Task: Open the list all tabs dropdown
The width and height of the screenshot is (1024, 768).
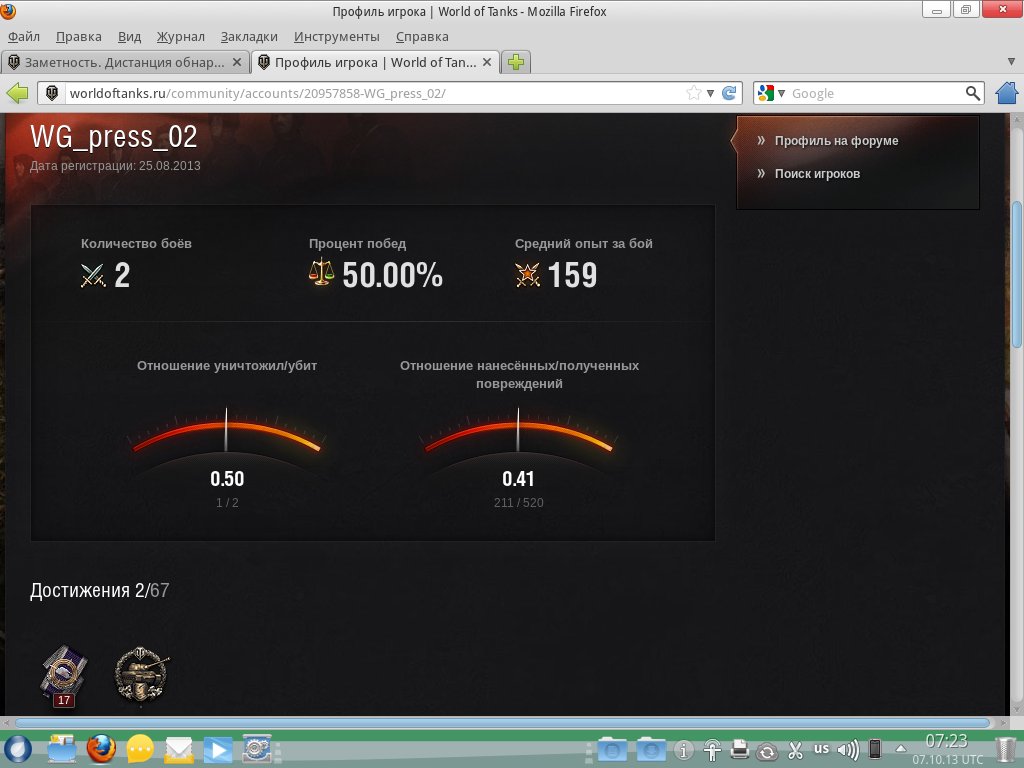Action: (x=1010, y=62)
